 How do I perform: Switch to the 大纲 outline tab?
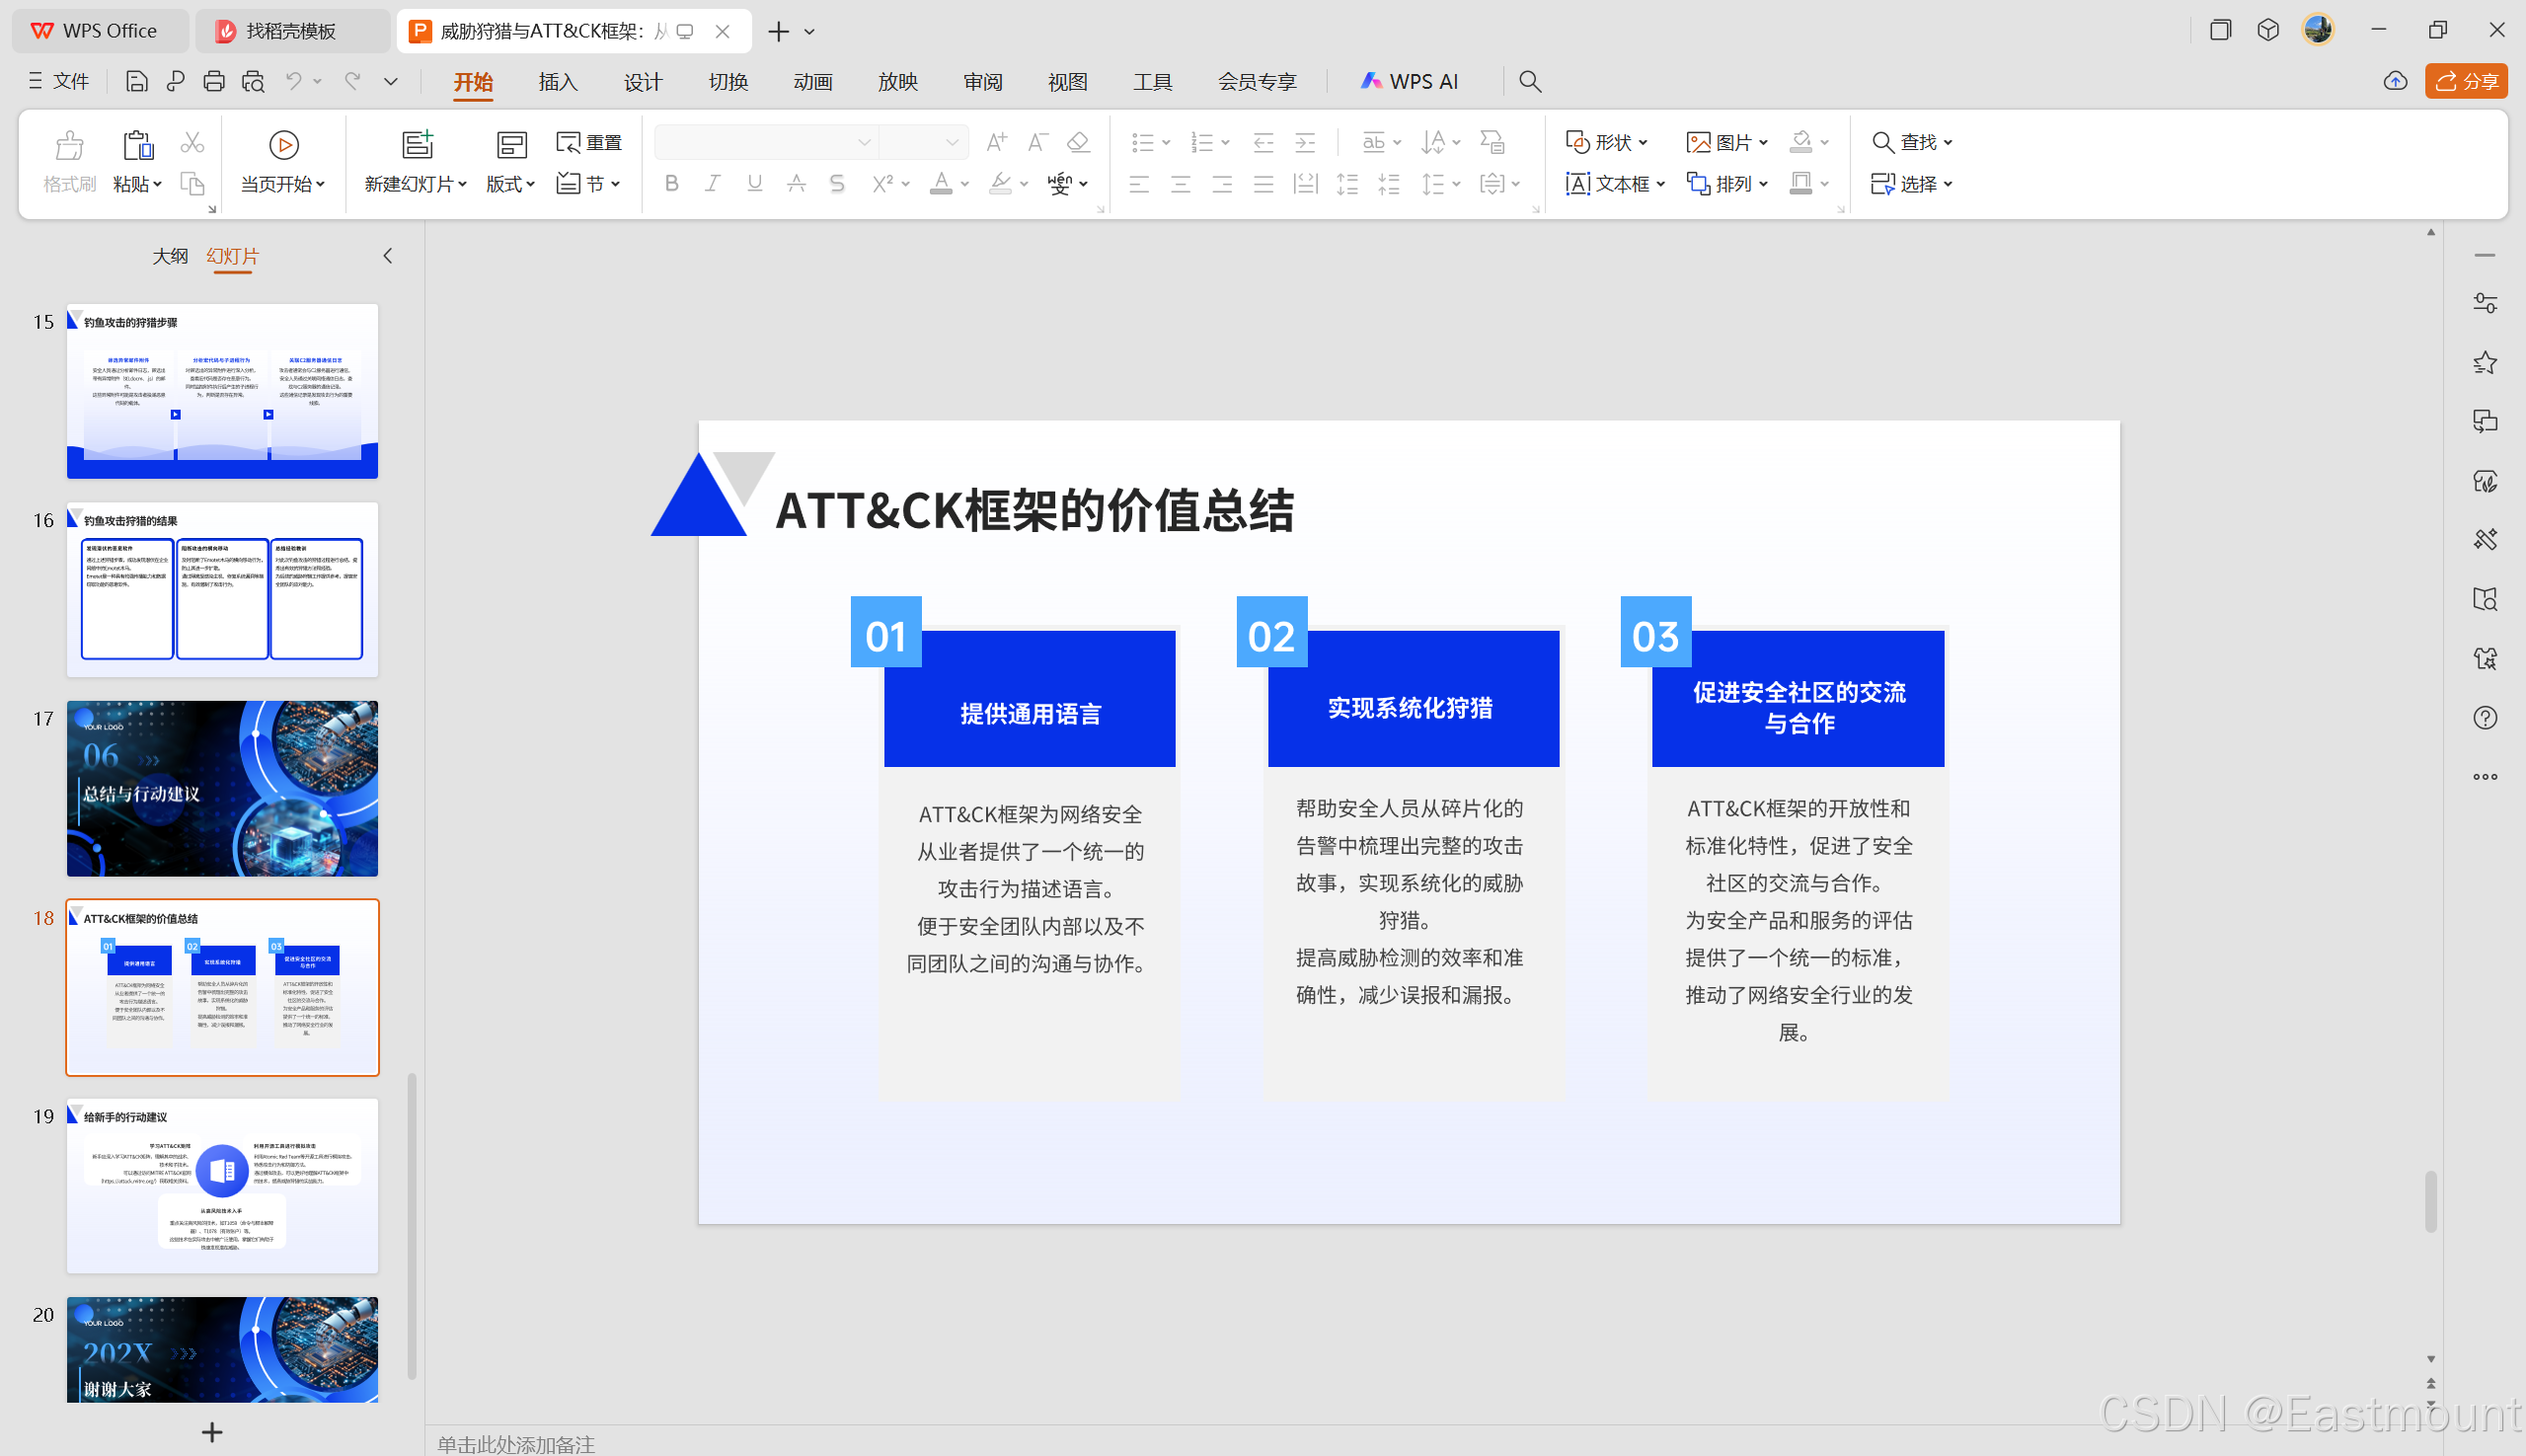click(x=170, y=256)
